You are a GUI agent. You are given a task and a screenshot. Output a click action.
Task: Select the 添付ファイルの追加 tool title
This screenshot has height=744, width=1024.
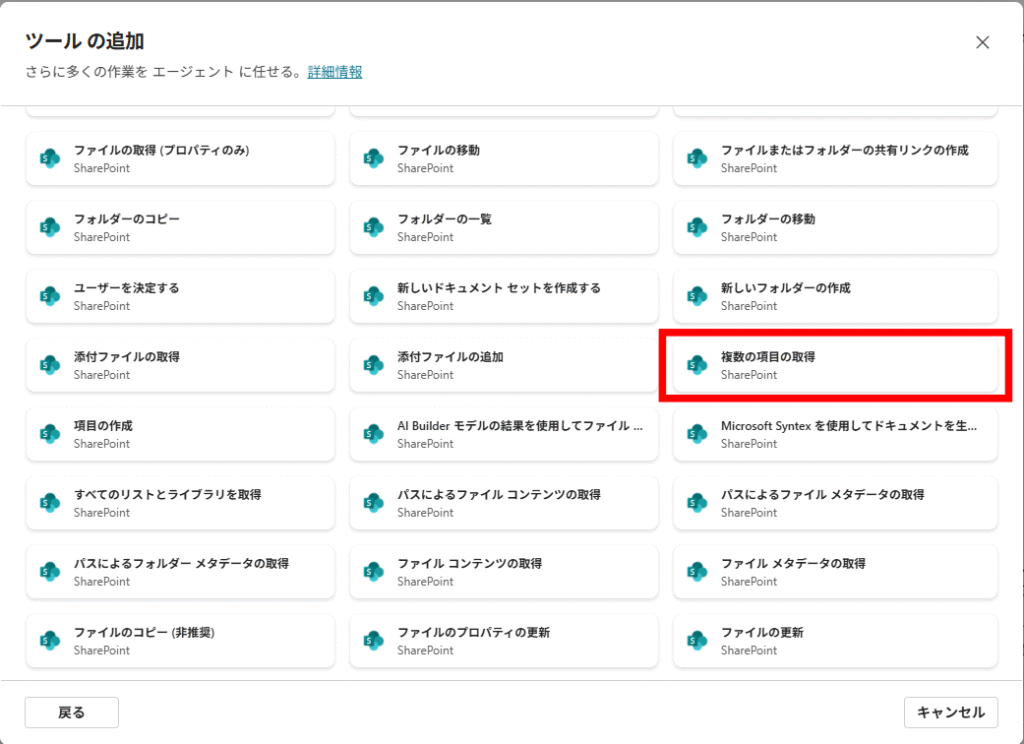pos(451,357)
